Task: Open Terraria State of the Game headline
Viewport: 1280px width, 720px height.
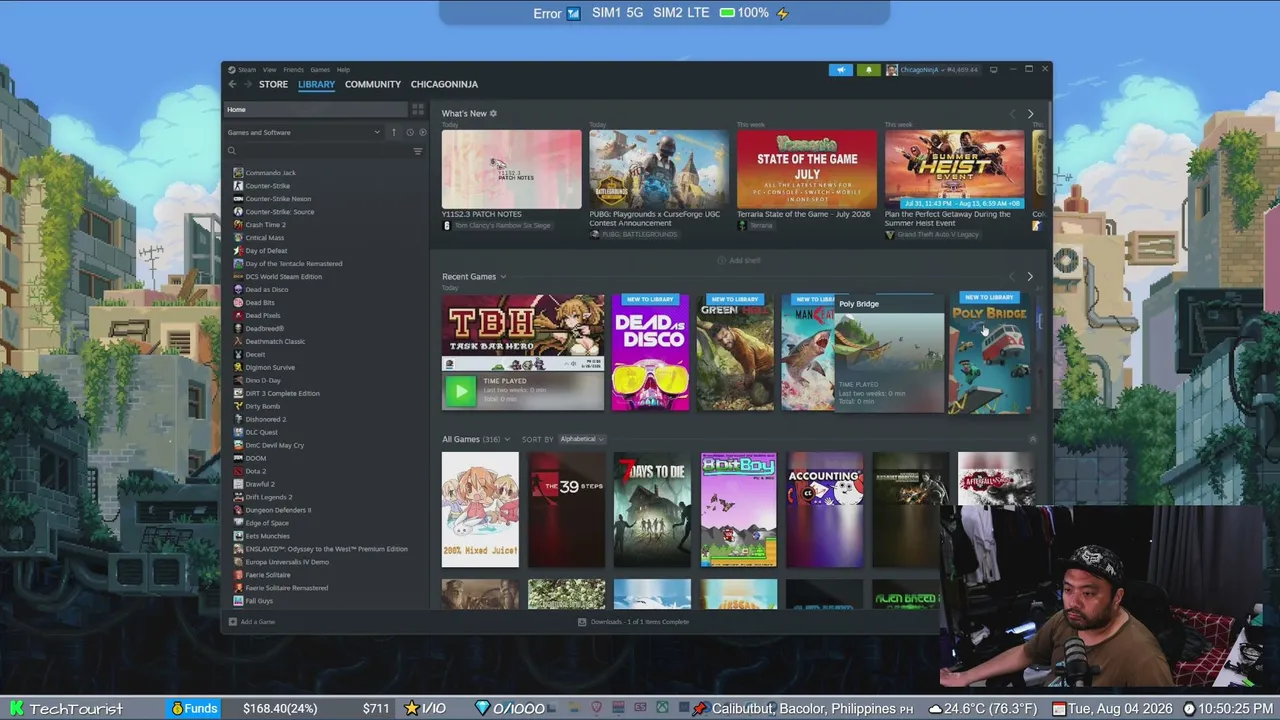Action: 804,214
